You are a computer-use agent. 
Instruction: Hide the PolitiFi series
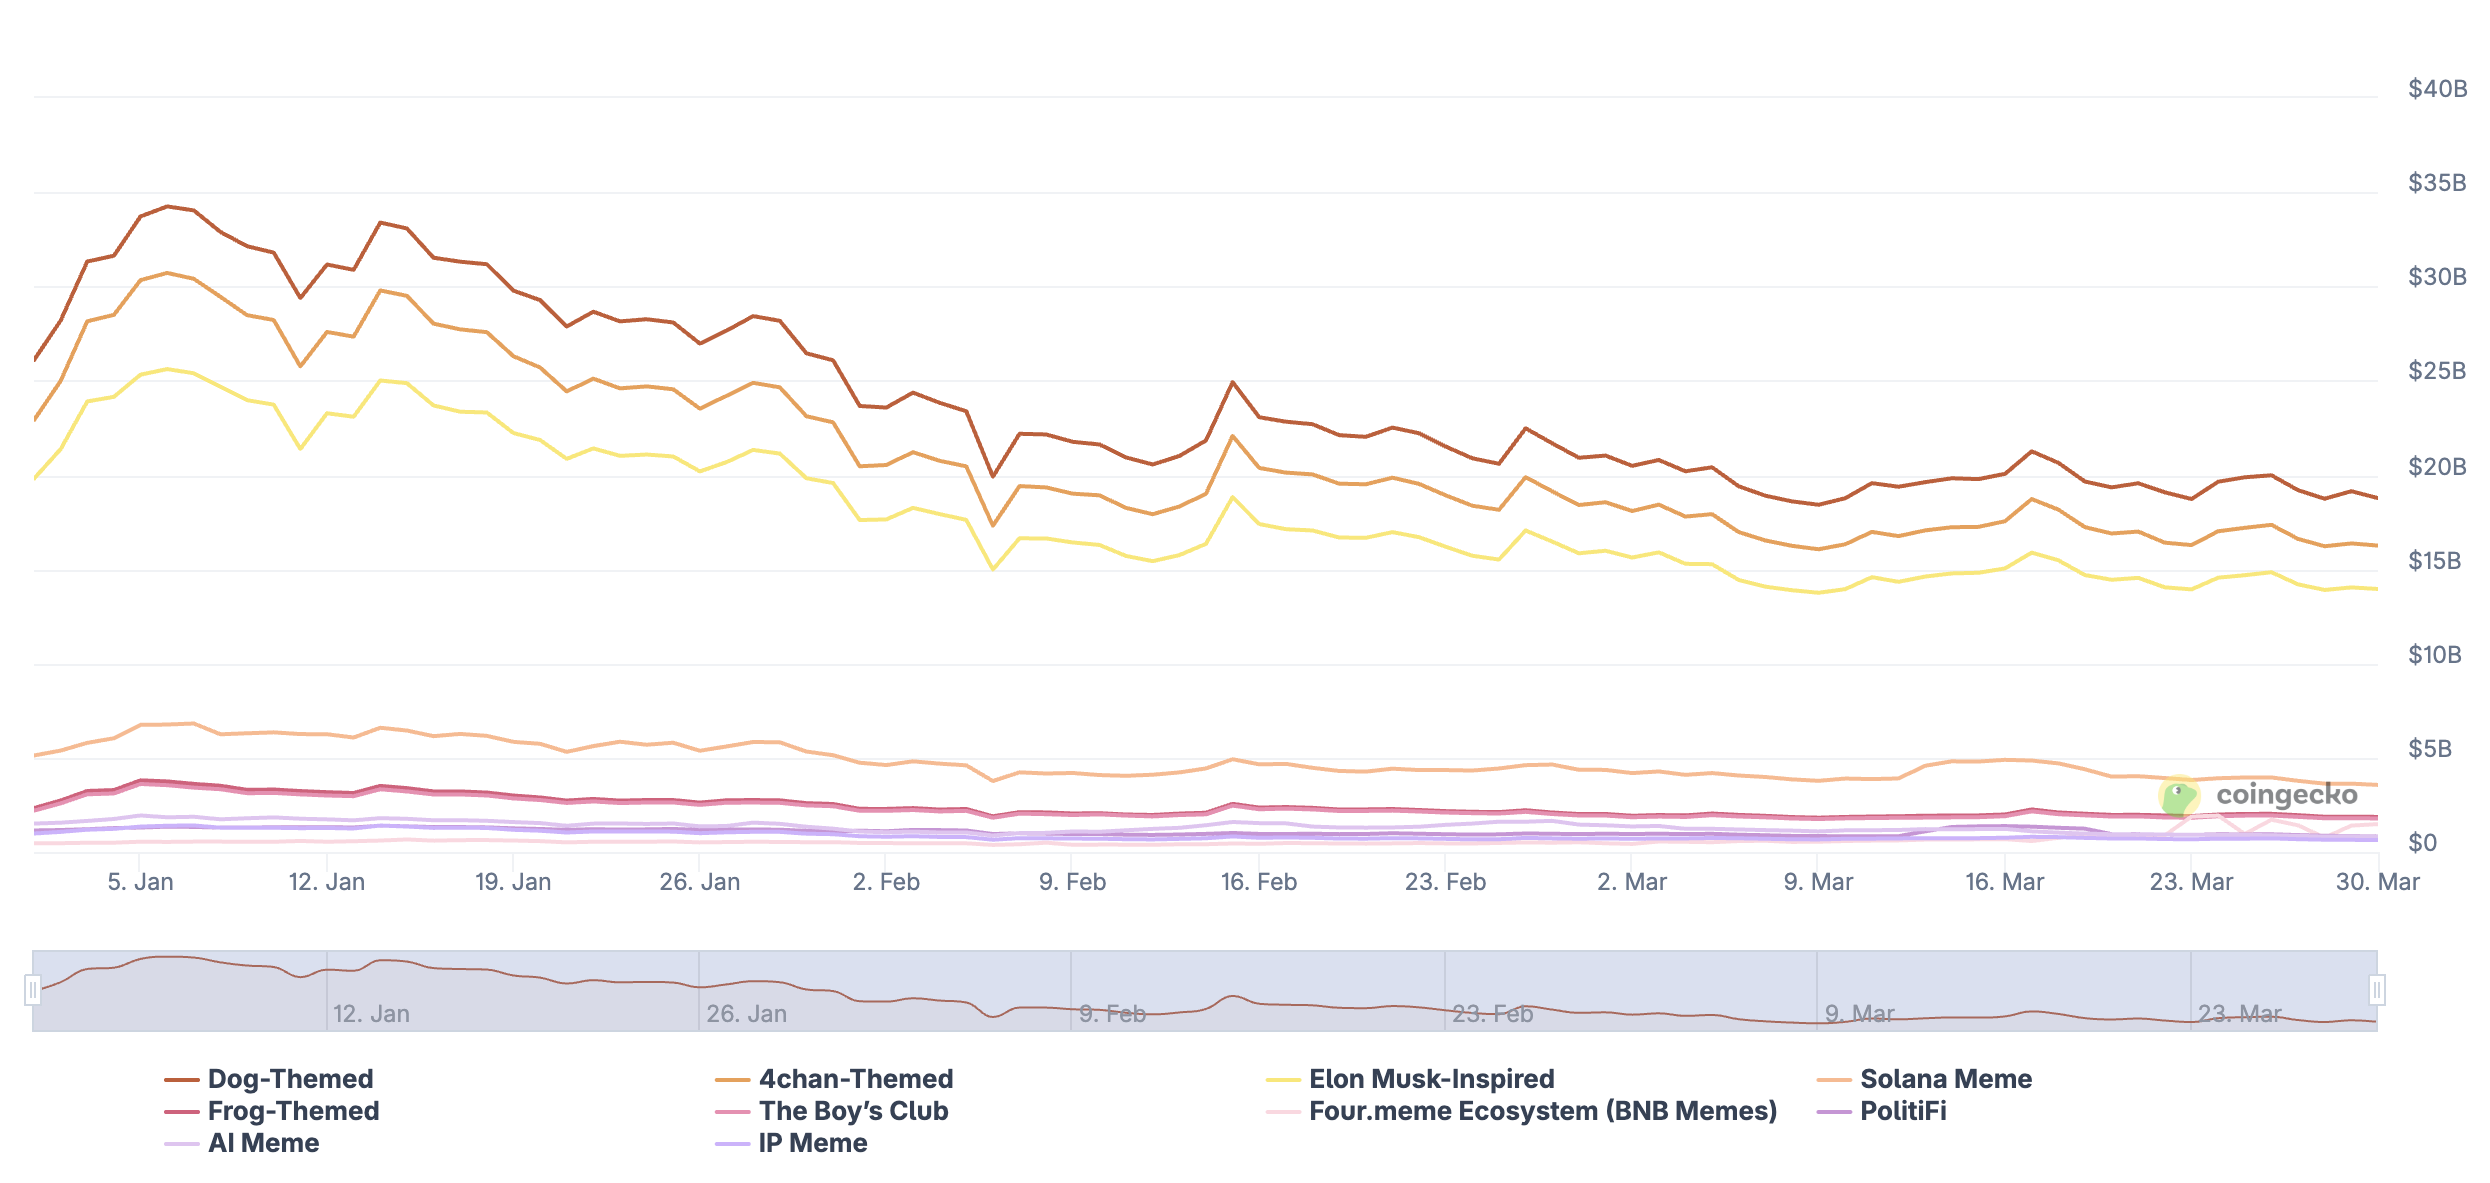tap(1902, 1111)
